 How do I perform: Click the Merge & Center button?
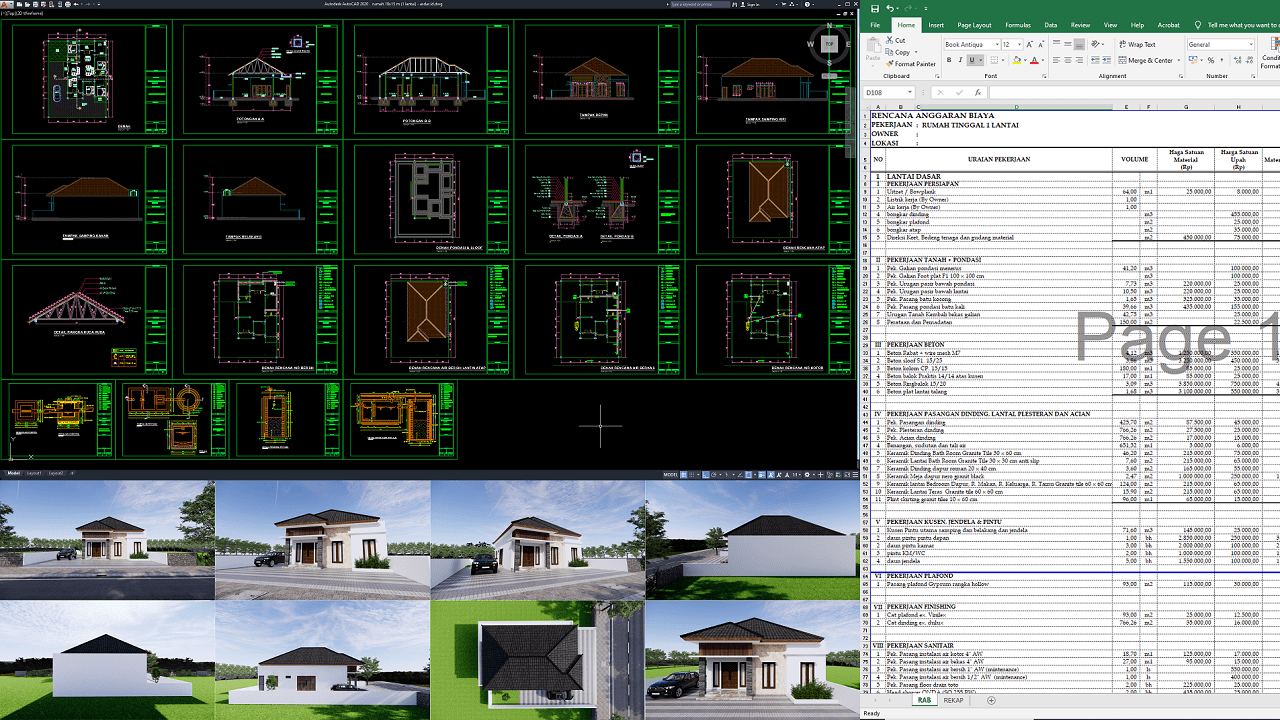pyautogui.click(x=1145, y=60)
